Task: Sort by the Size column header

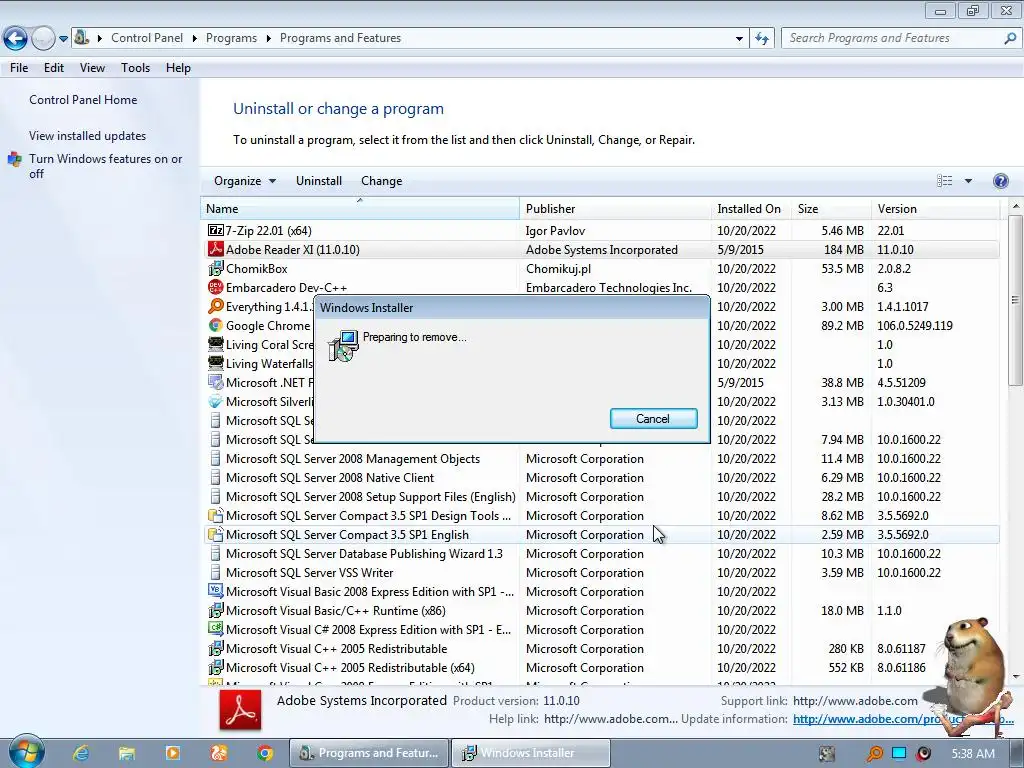Action: (x=831, y=209)
